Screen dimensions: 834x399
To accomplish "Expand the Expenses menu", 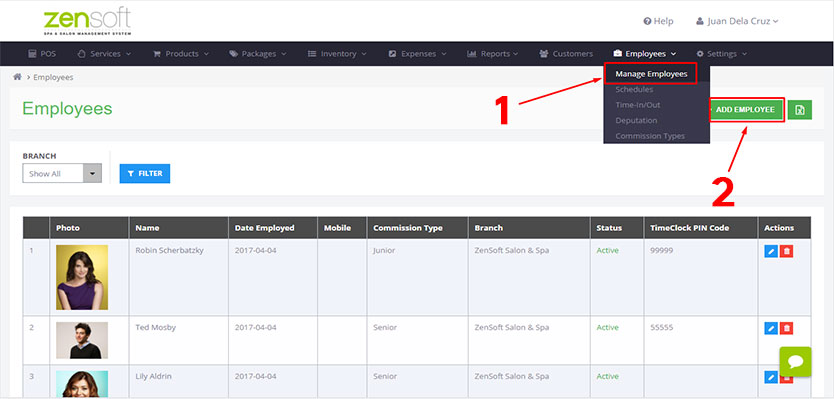I will pyautogui.click(x=418, y=54).
